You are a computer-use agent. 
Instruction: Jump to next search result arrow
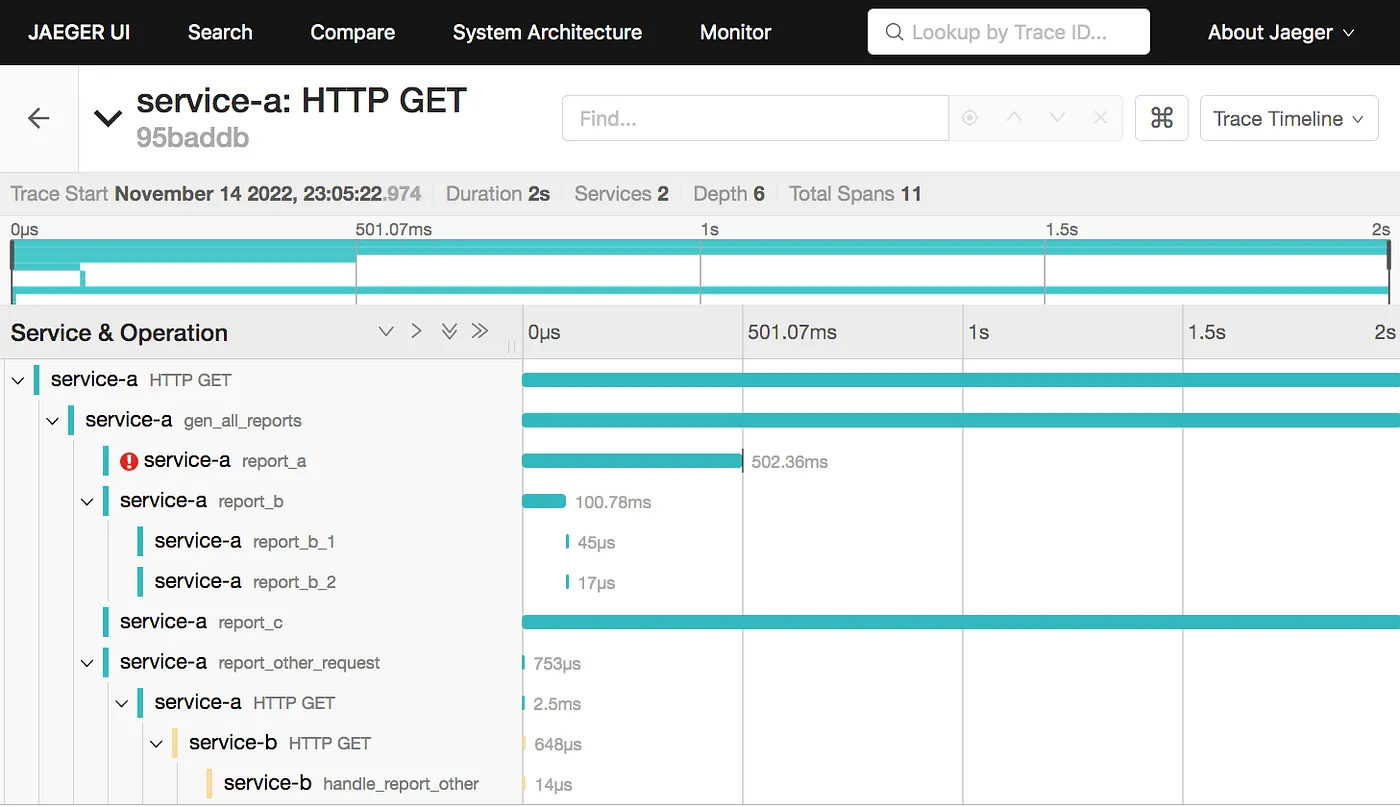tap(1057, 118)
